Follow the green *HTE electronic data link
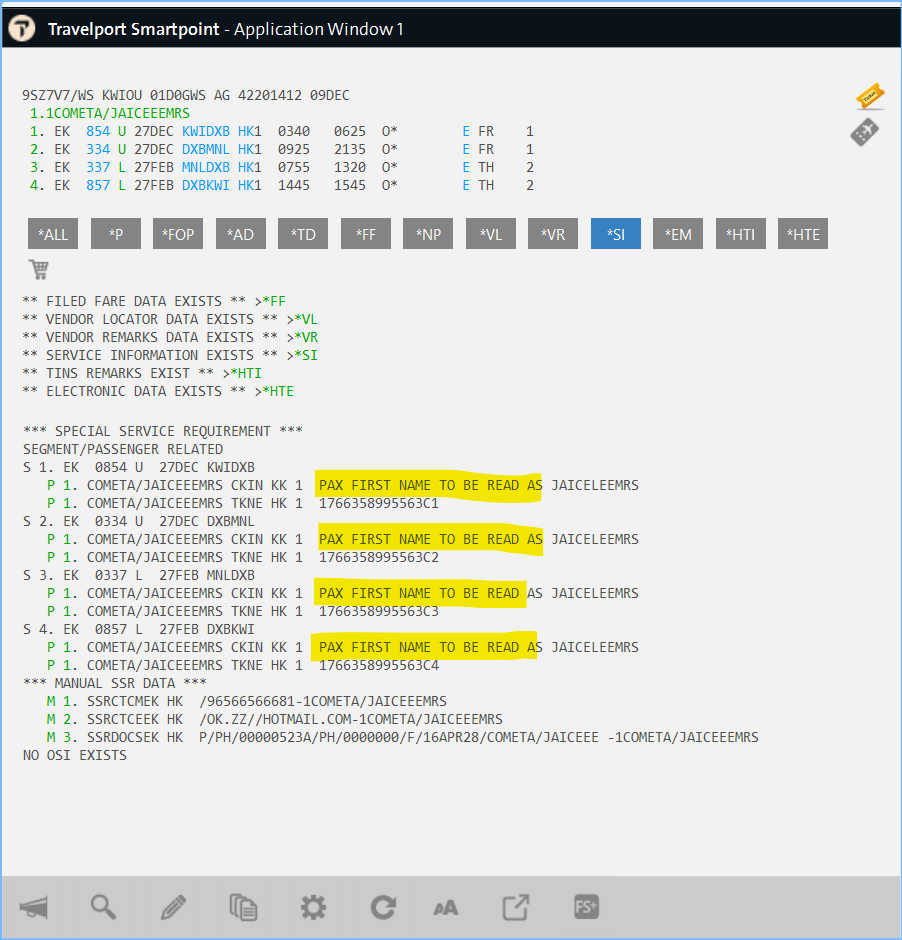Viewport: 902px width, 940px height. point(278,391)
